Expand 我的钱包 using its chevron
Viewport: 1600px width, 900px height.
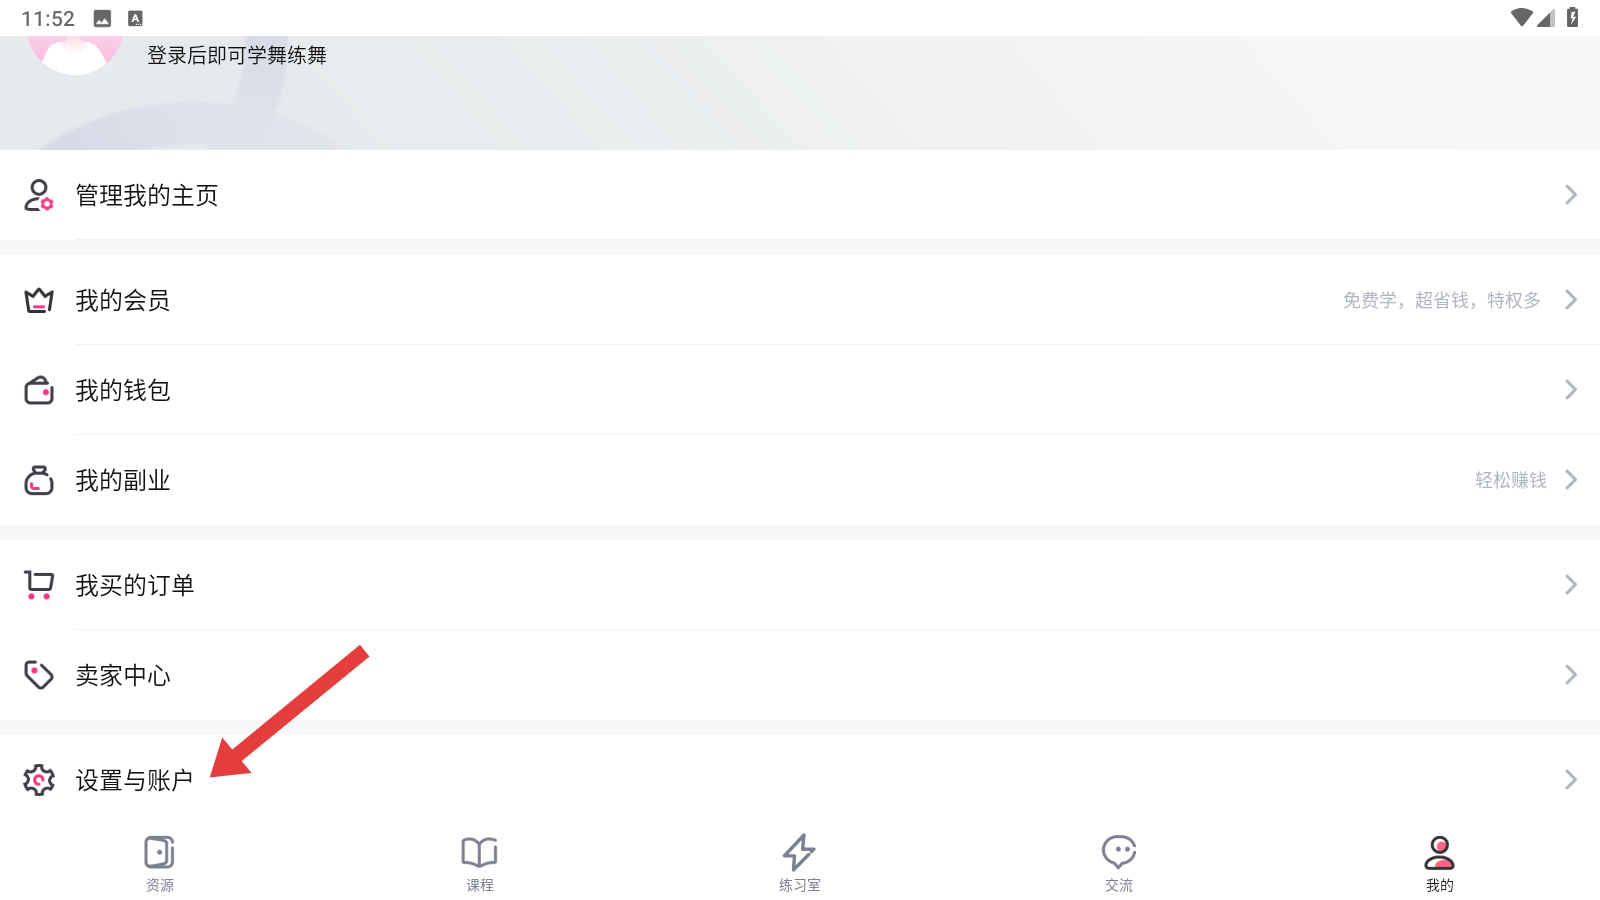[x=1570, y=390]
